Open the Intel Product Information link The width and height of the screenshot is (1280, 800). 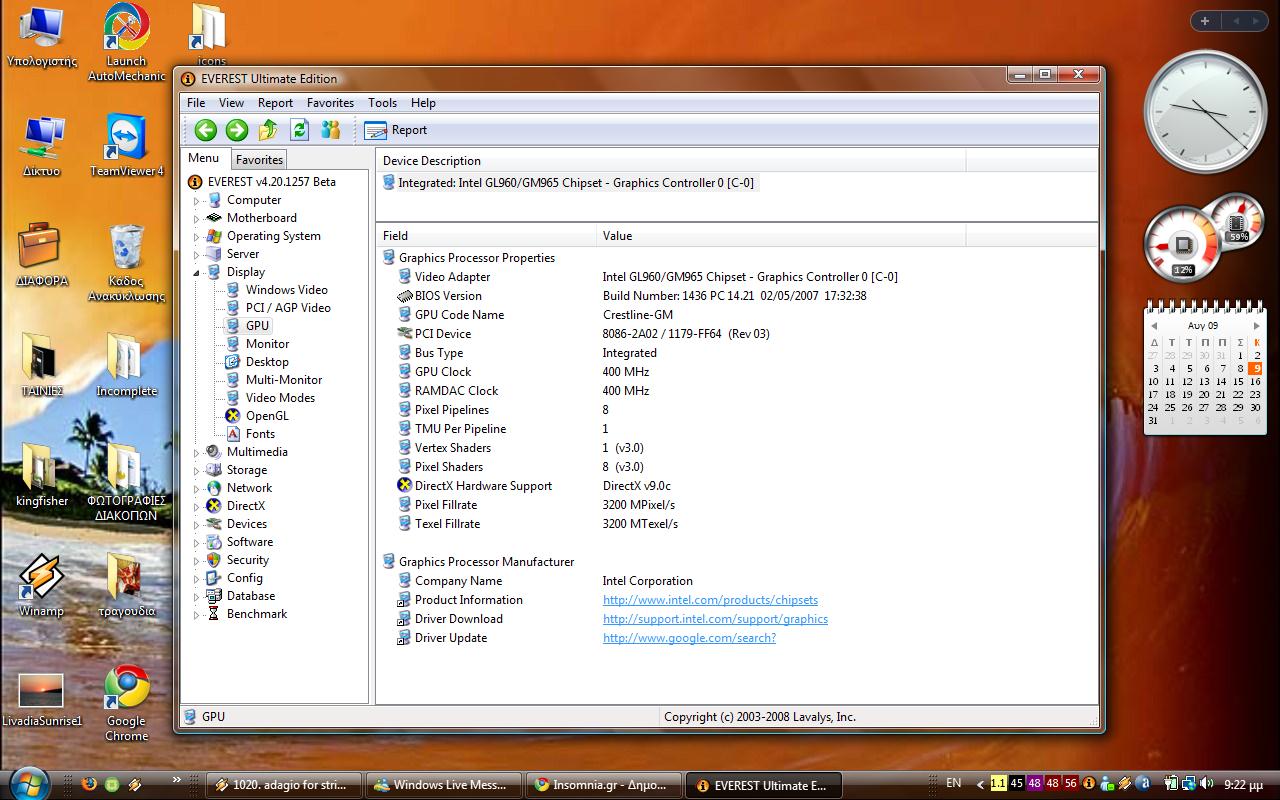click(x=710, y=600)
